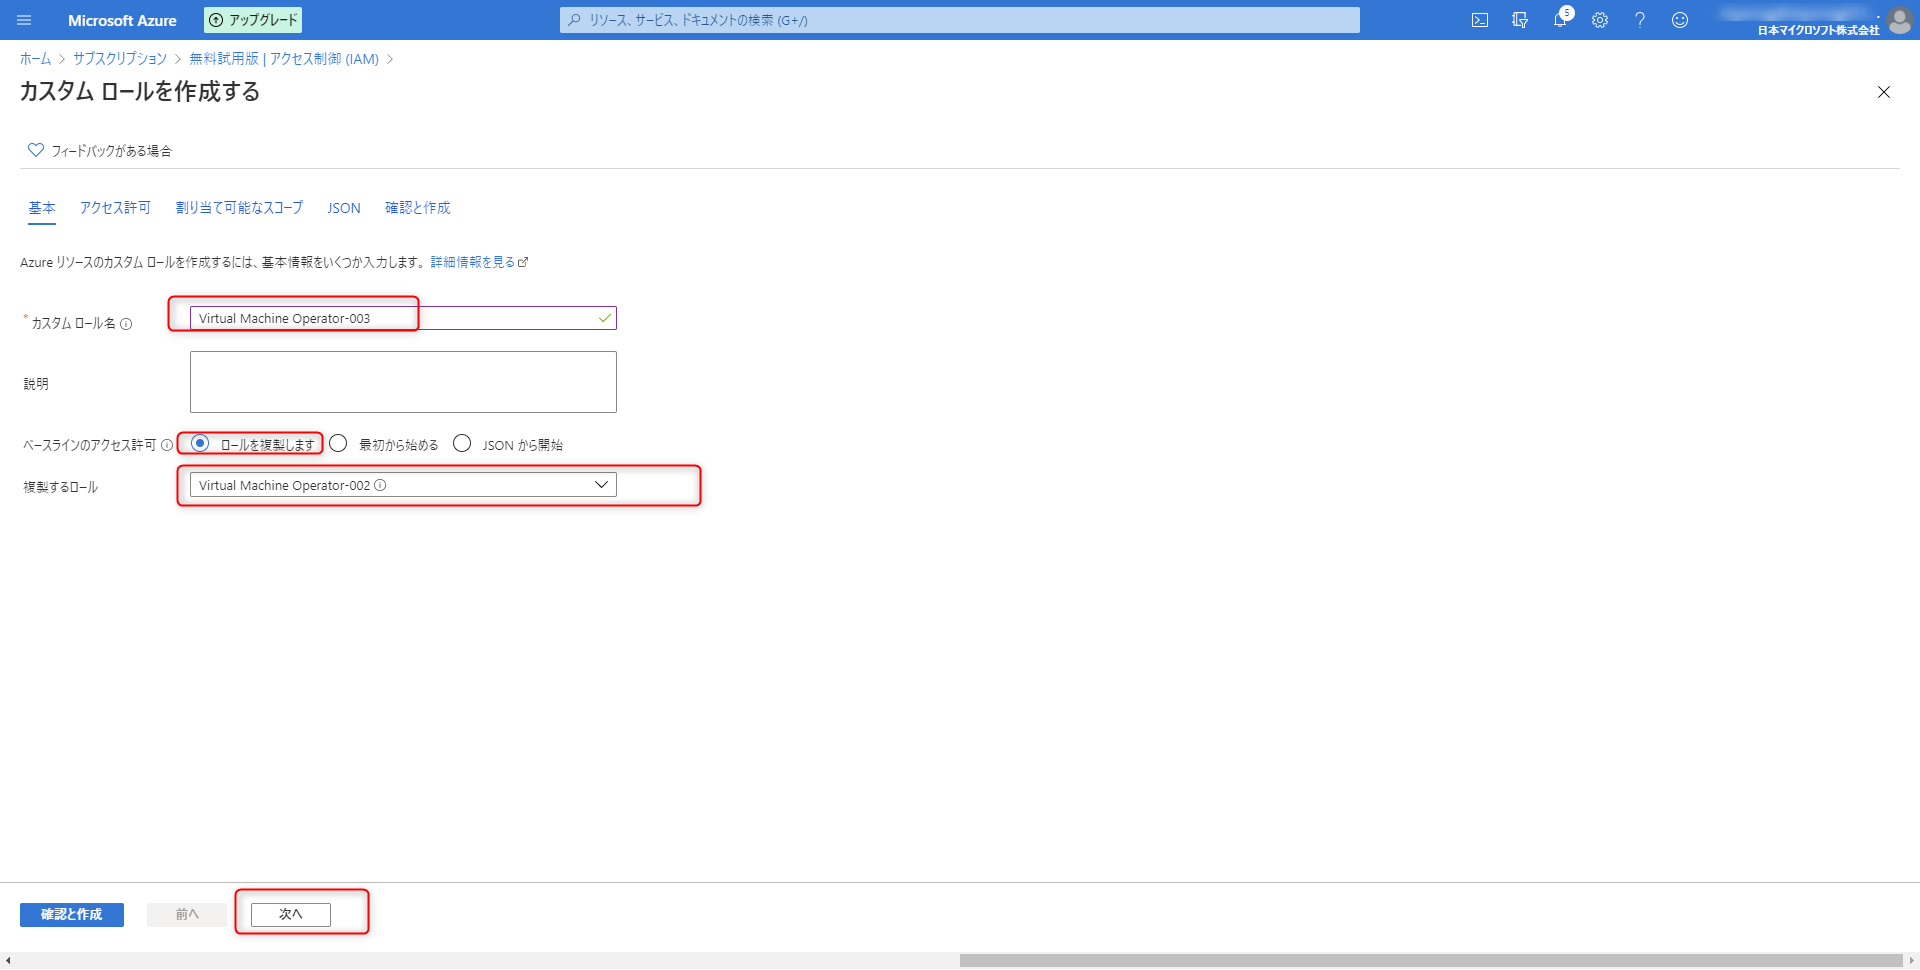This screenshot has height=970, width=1920.
Task: Click the scrollbar left arrow
Action: coord(8,961)
